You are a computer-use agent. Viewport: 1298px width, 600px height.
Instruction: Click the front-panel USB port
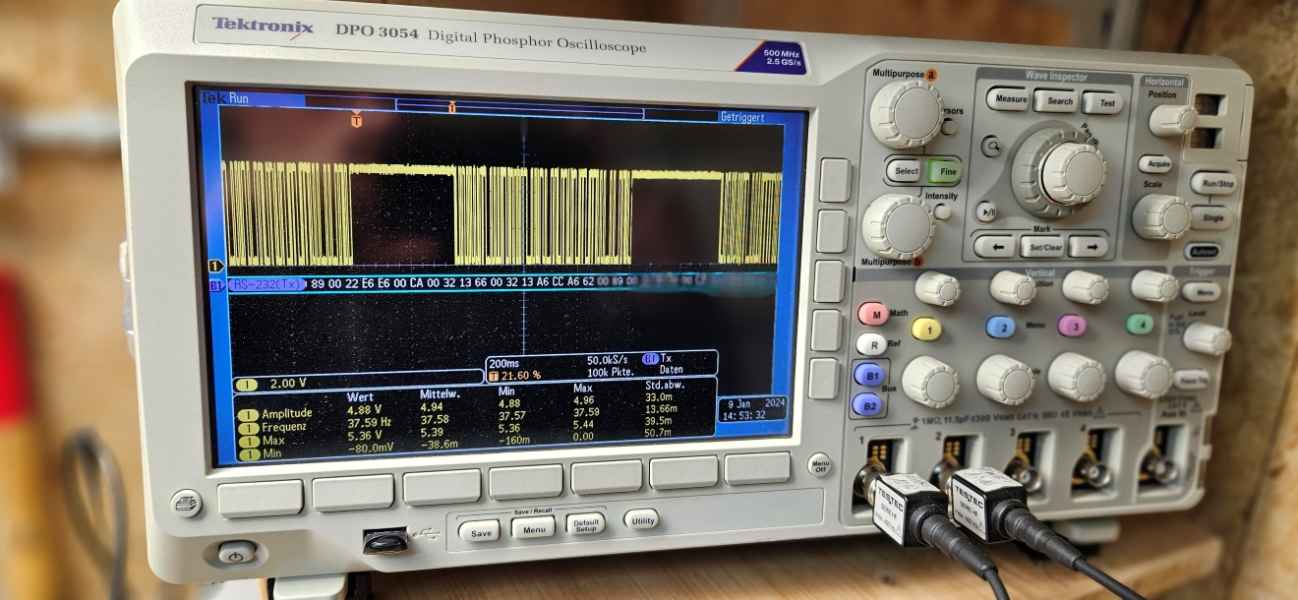(x=385, y=541)
